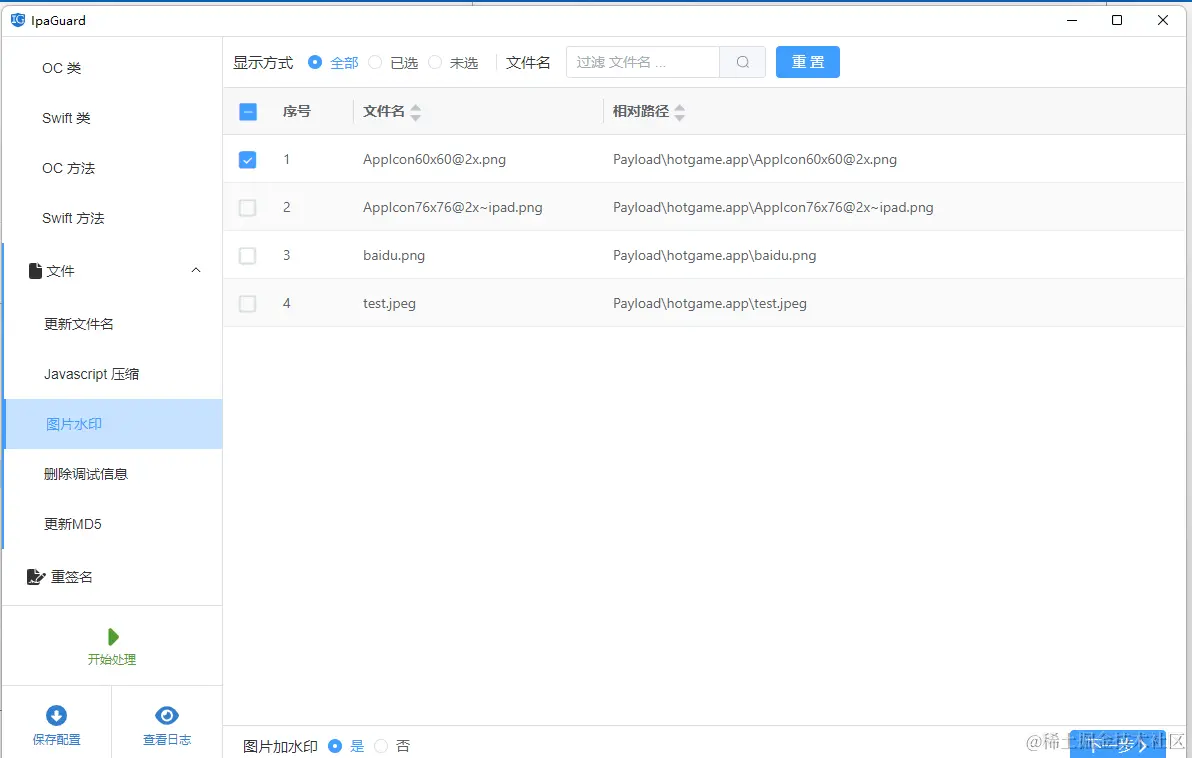
Task: Click the IpaGuard app logo icon
Action: coord(17,20)
